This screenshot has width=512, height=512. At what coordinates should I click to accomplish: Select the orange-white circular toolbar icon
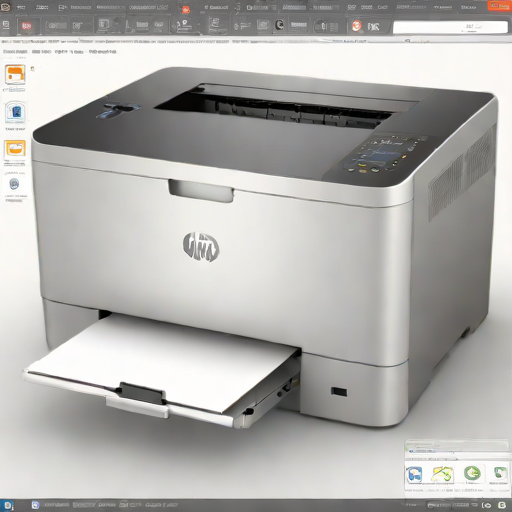[x=357, y=26]
